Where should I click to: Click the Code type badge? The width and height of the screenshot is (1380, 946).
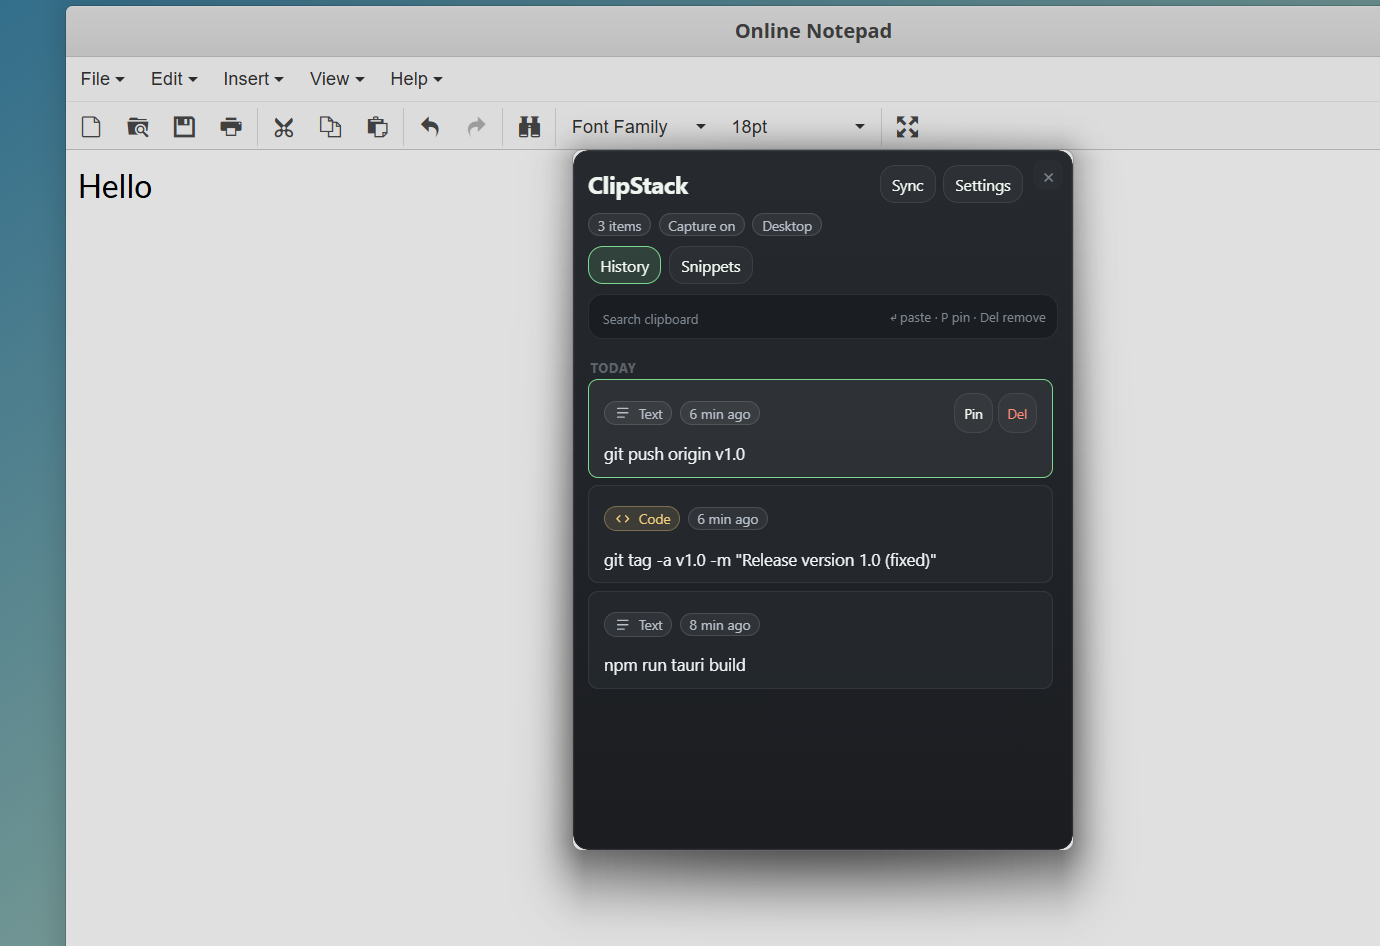(x=642, y=519)
